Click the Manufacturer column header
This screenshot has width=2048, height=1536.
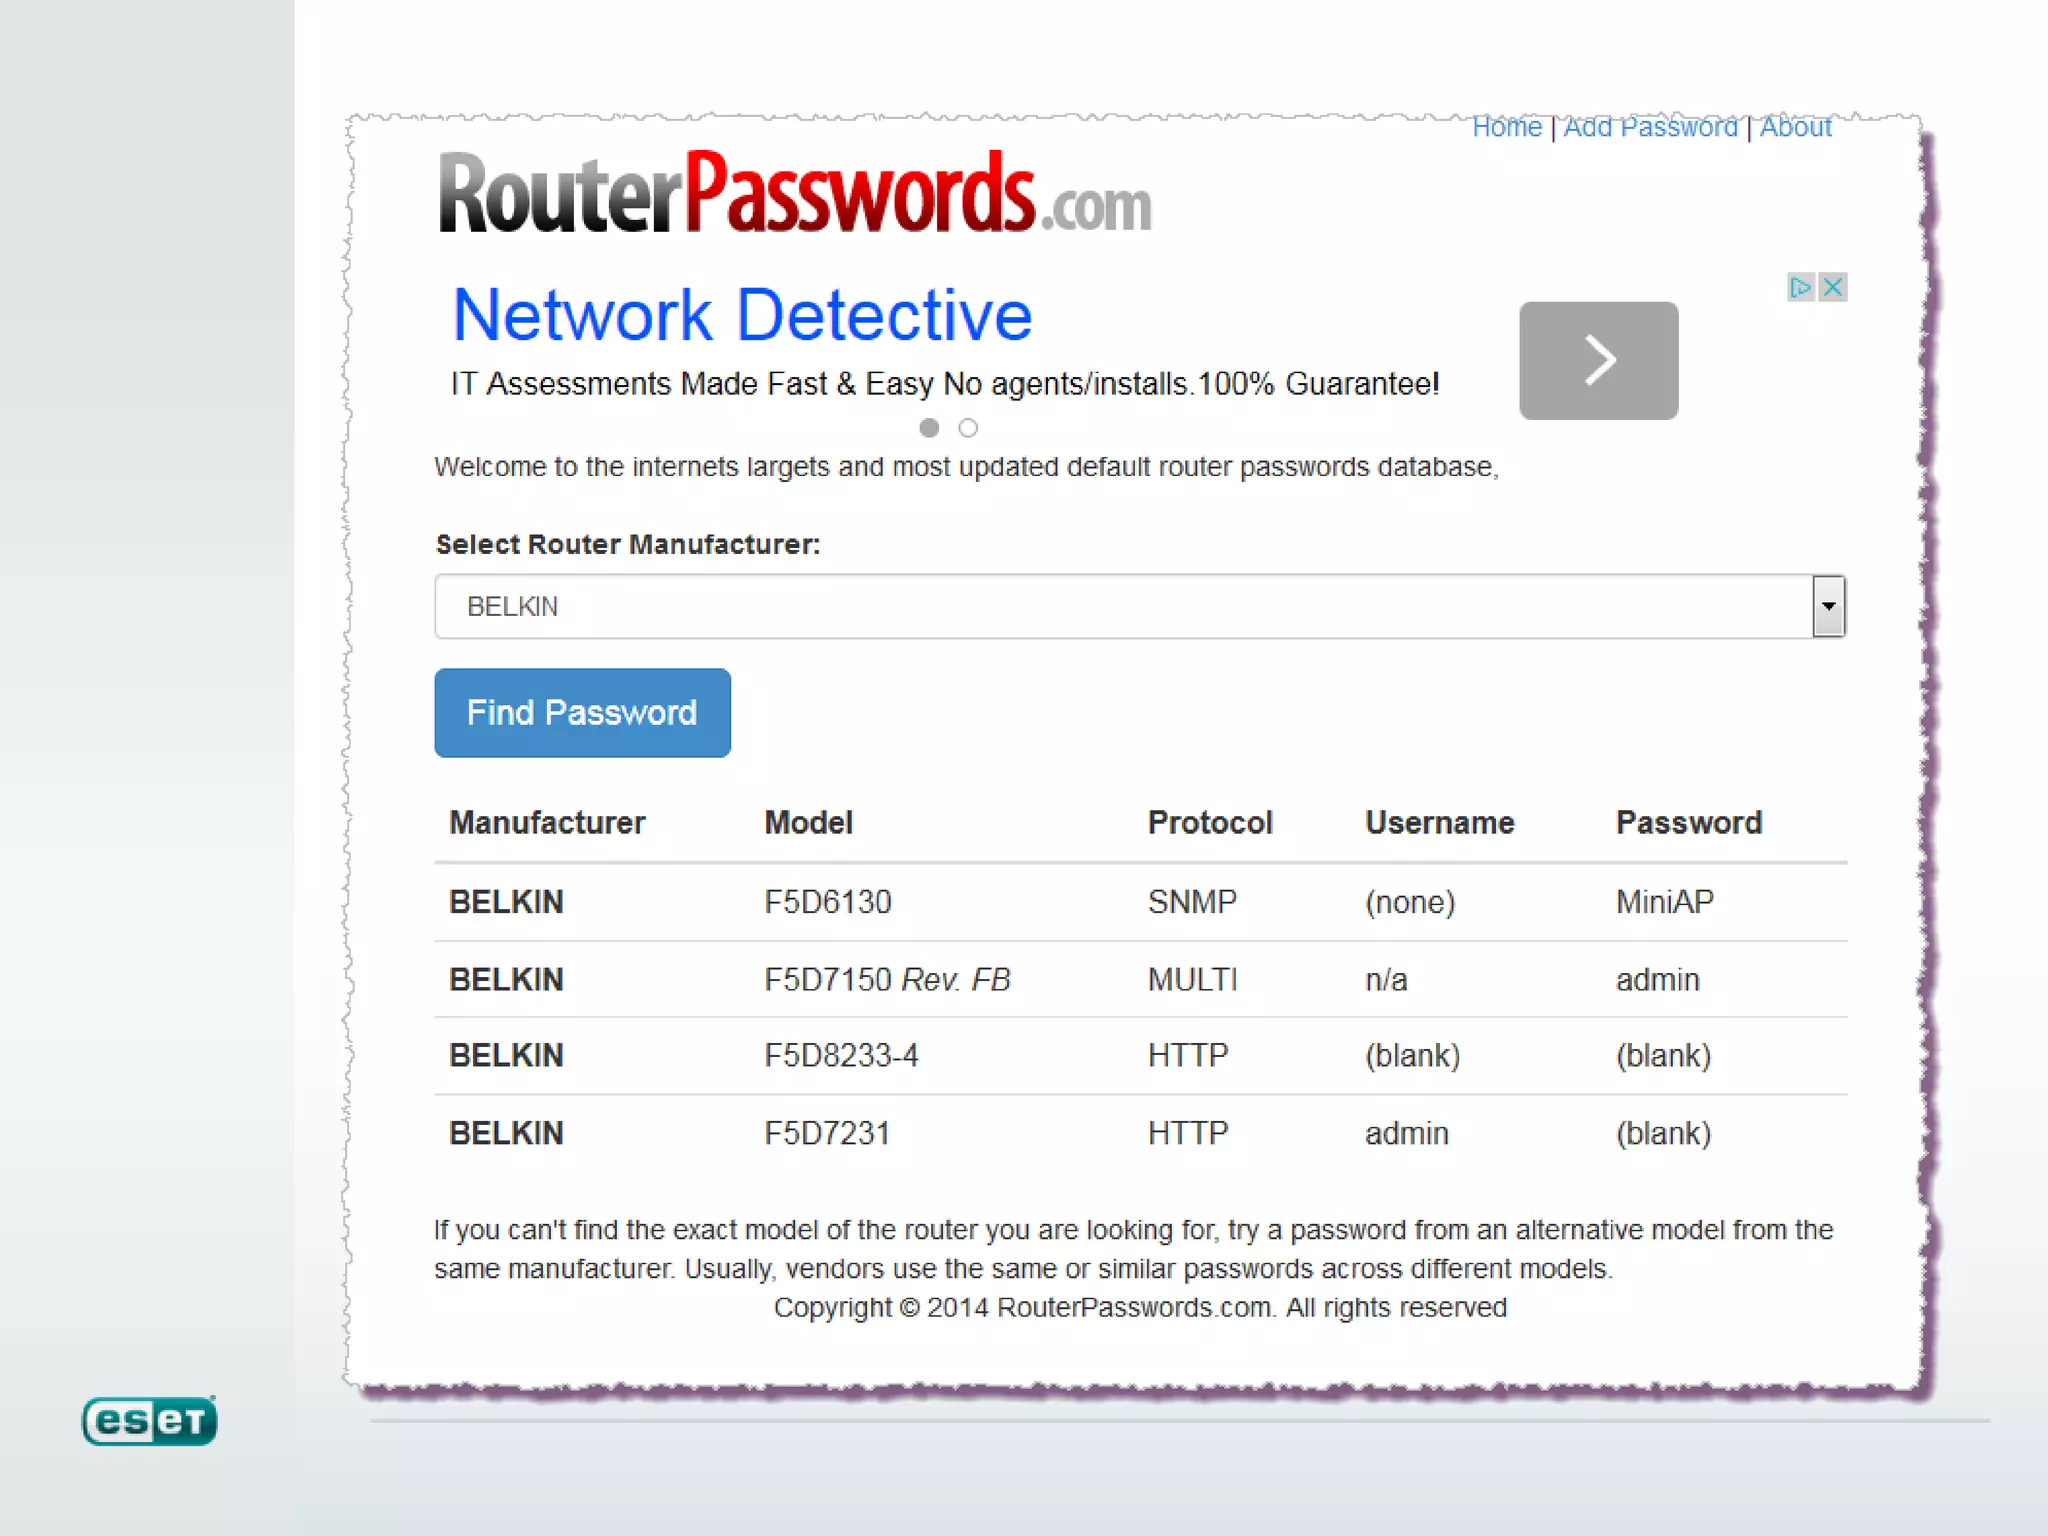click(x=547, y=822)
